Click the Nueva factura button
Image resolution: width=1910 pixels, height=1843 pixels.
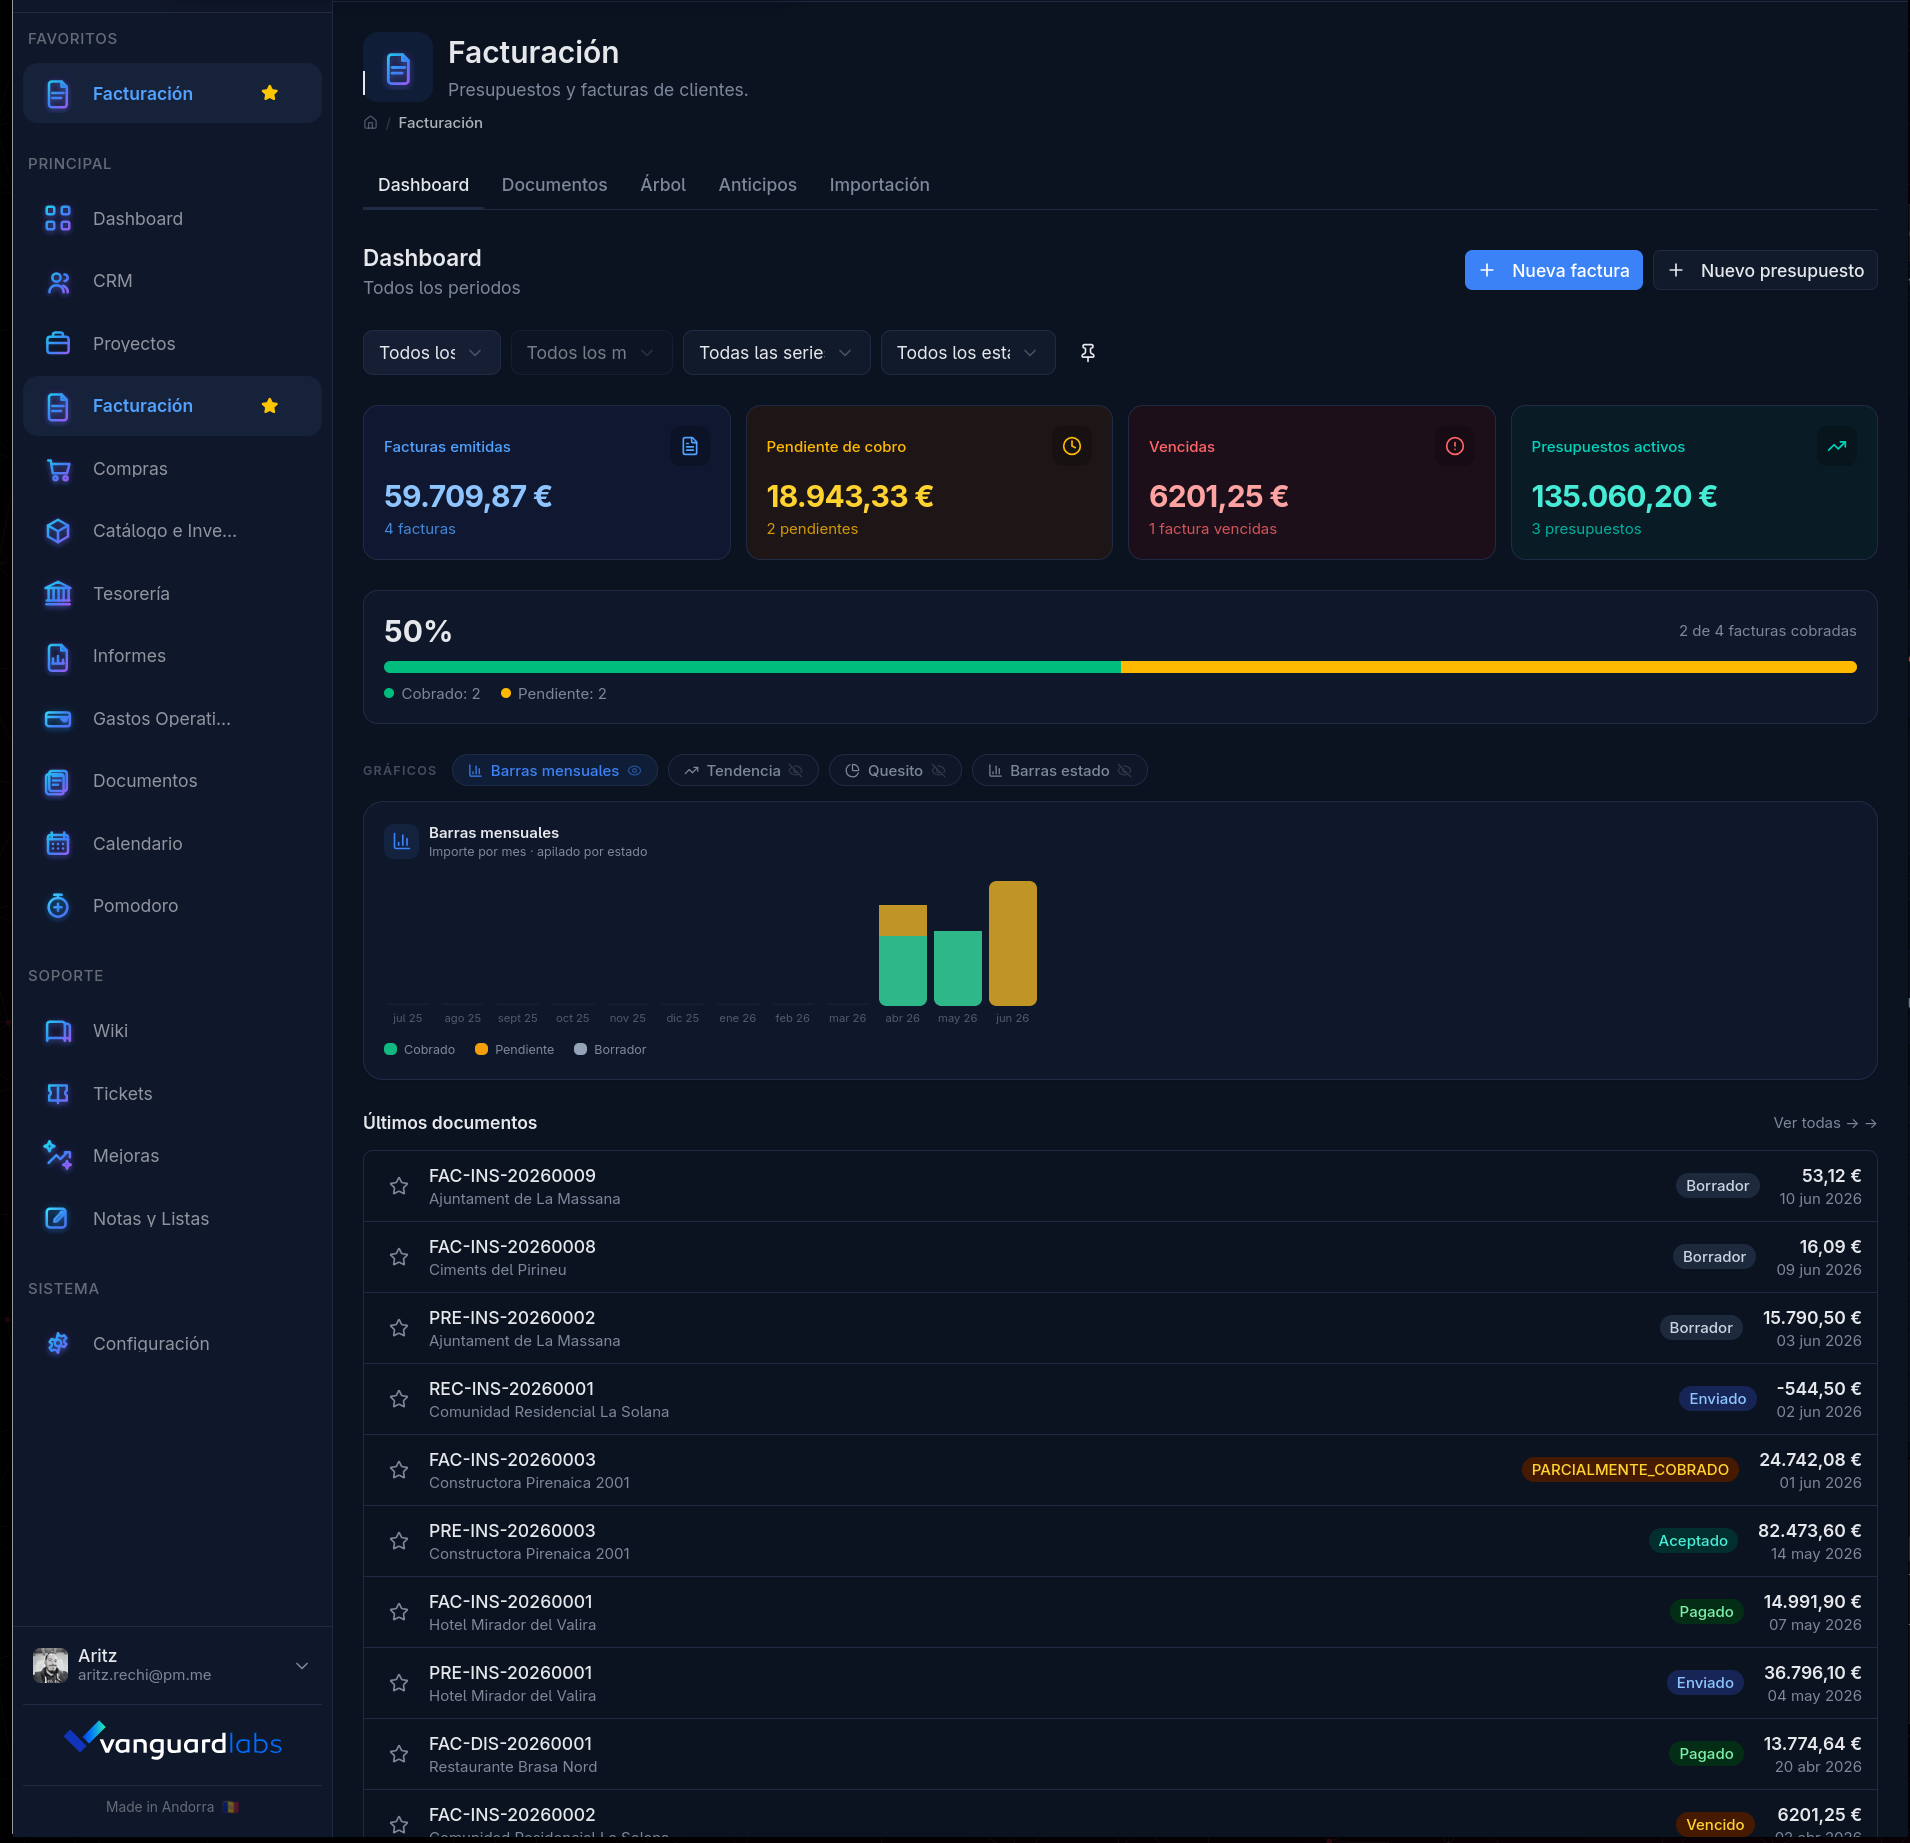point(1553,271)
